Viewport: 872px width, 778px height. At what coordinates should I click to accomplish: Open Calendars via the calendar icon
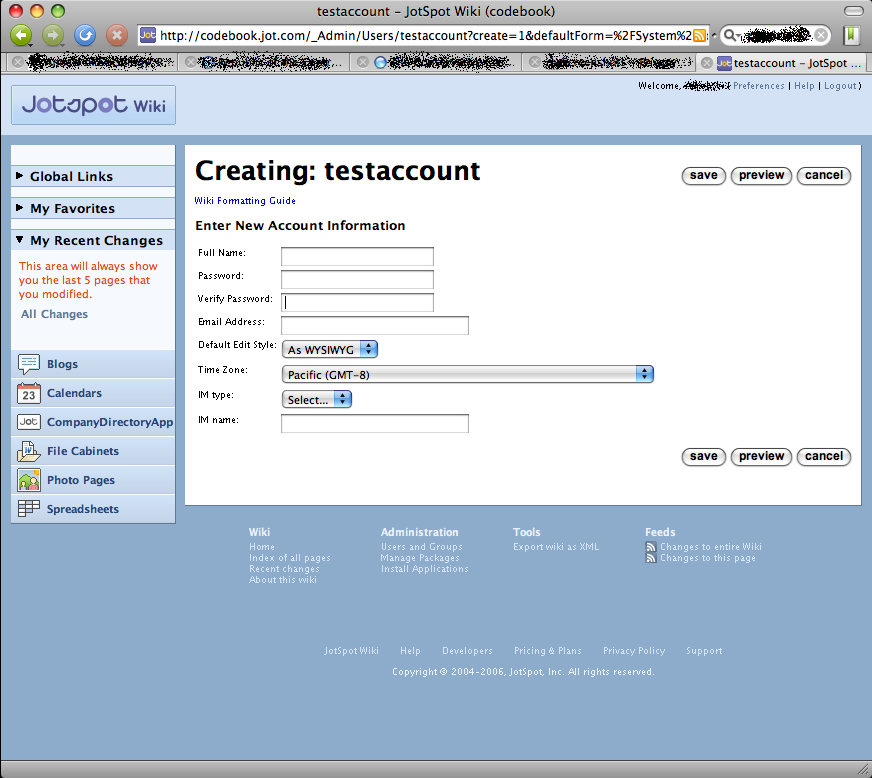point(28,393)
